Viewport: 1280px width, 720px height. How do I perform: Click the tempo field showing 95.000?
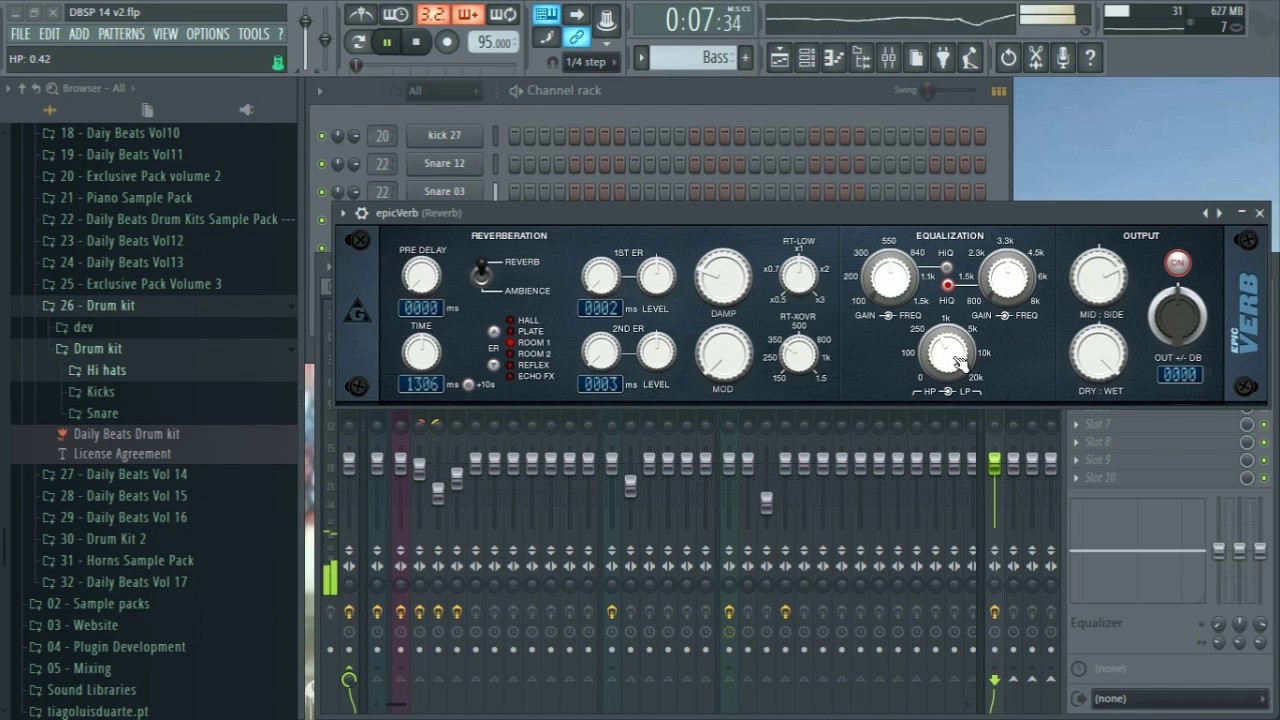[495, 42]
